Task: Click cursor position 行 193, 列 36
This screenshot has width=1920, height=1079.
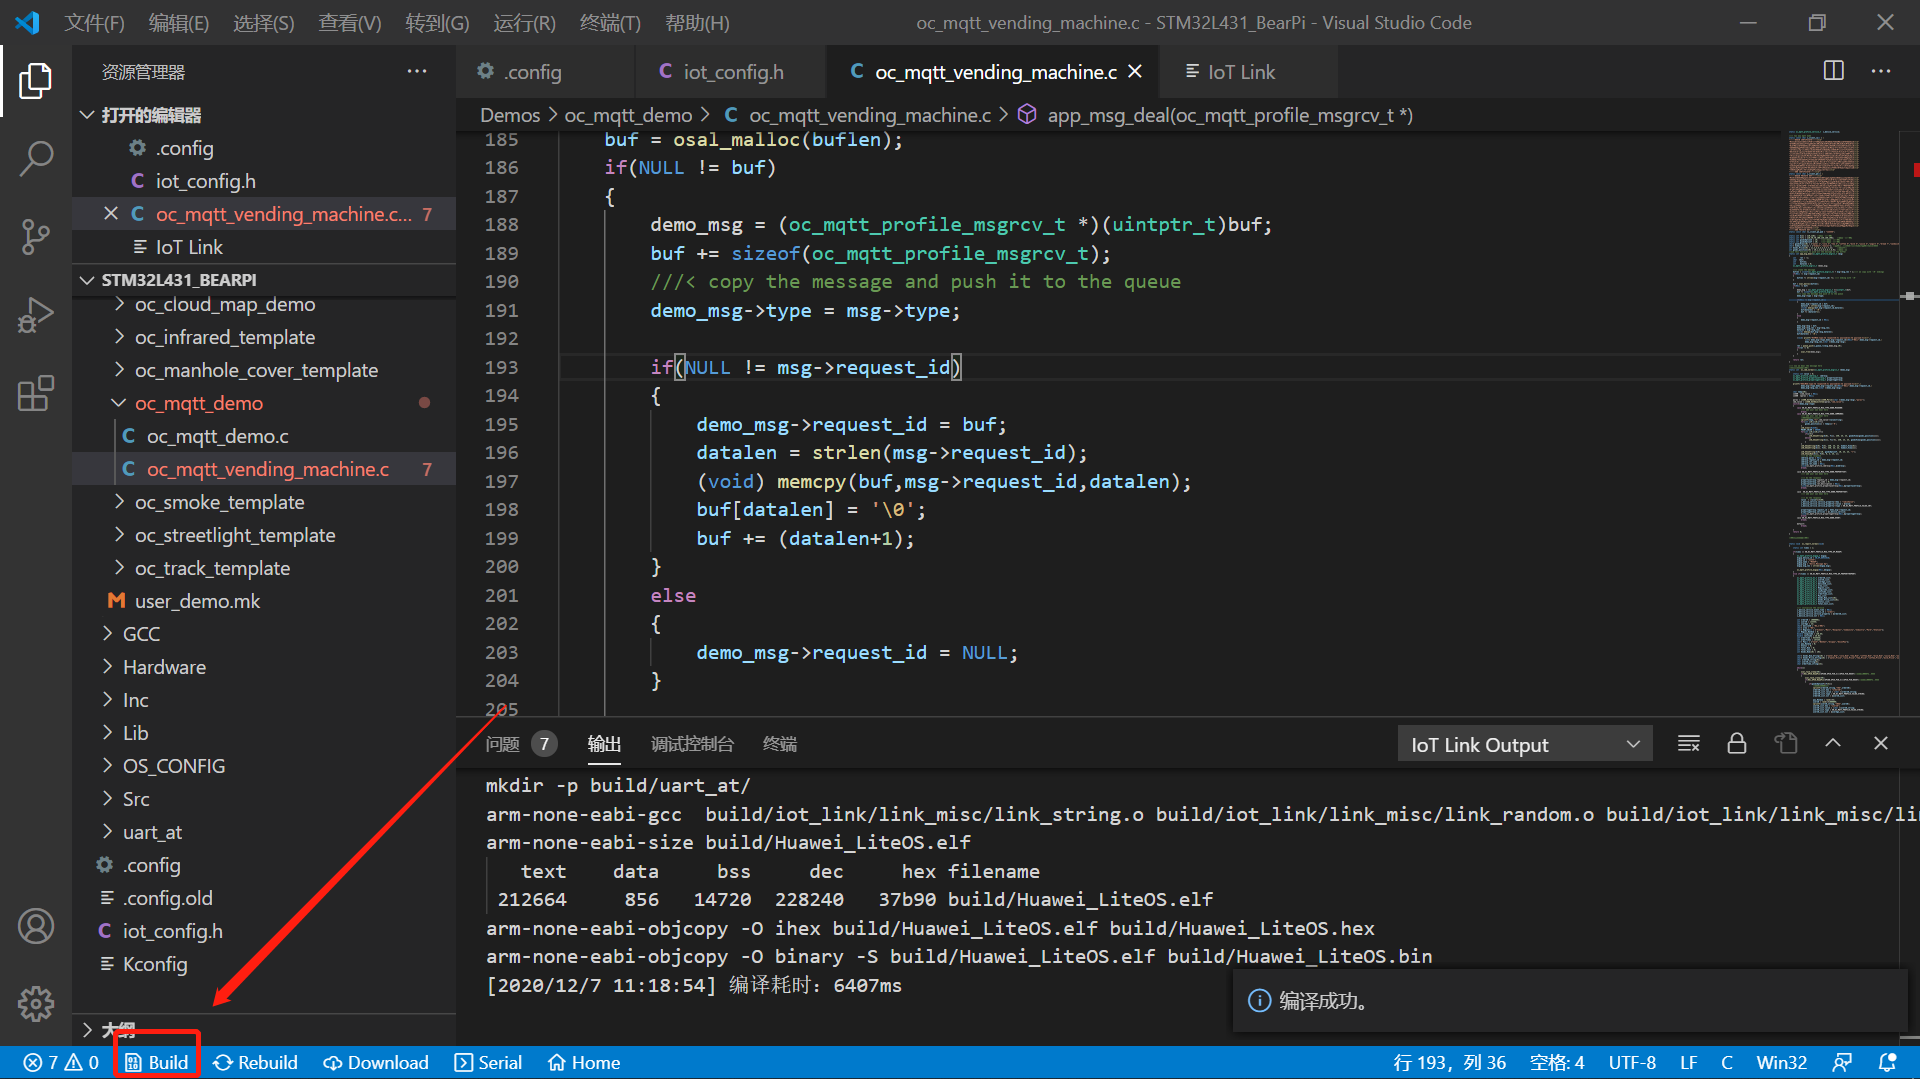Action: (x=1449, y=1063)
